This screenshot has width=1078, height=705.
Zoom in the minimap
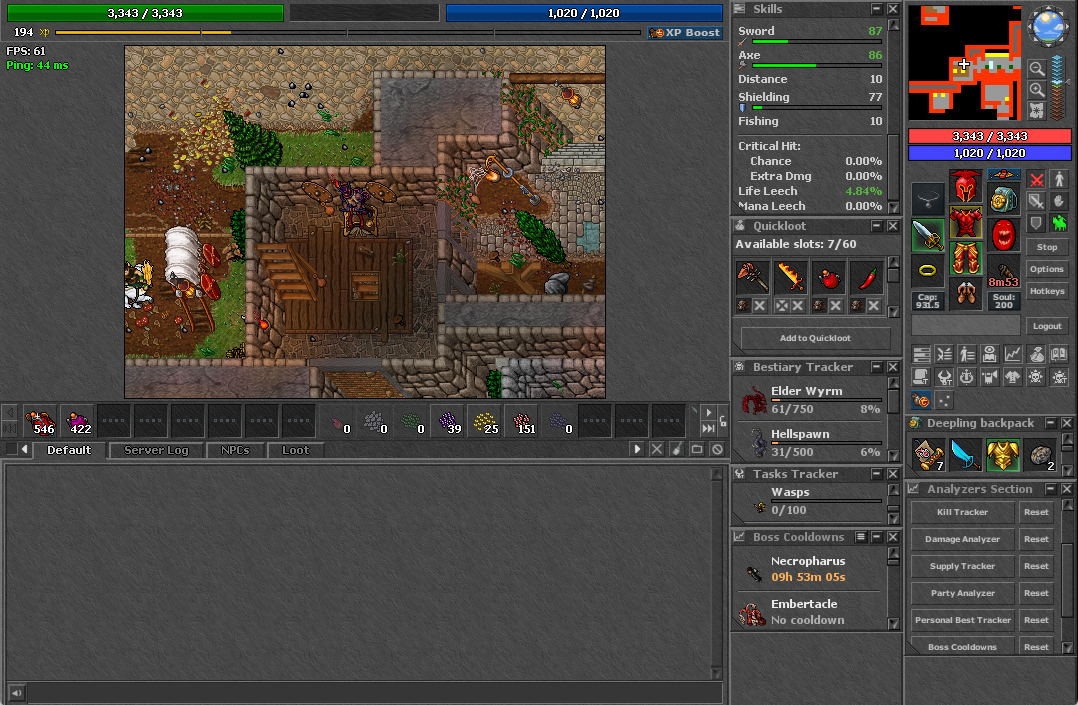tap(1037, 89)
